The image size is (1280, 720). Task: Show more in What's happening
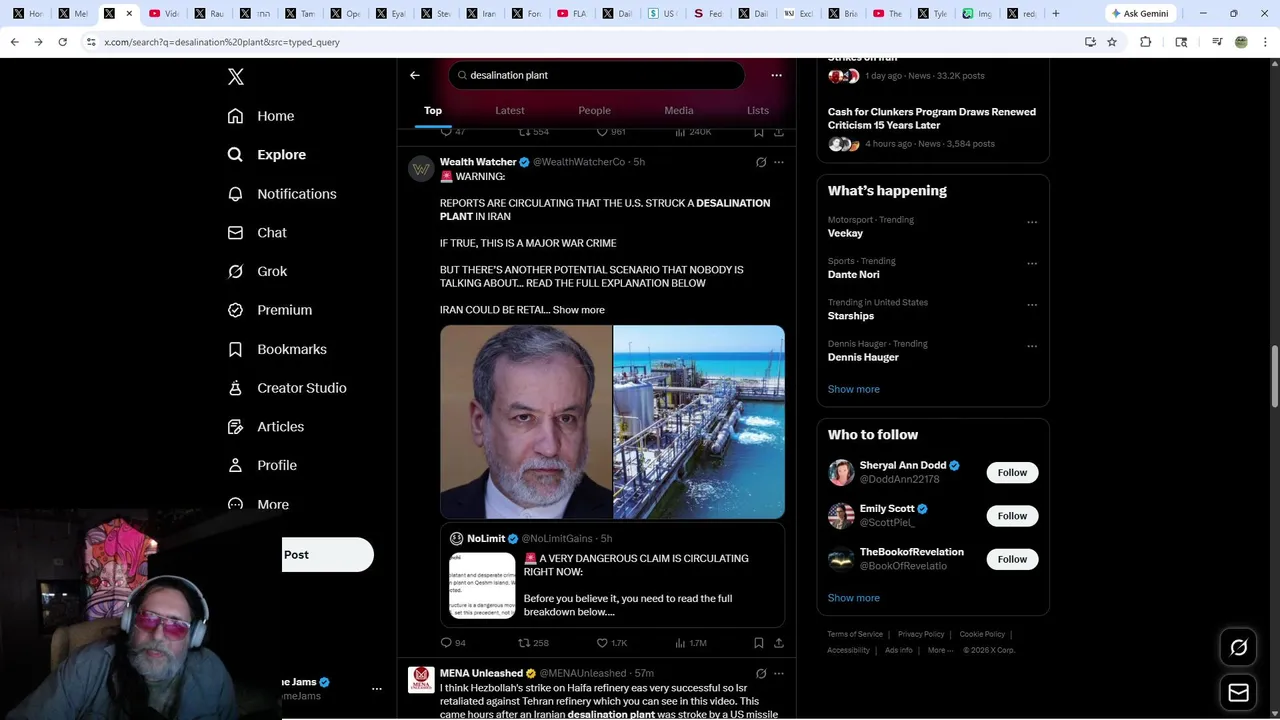(854, 389)
